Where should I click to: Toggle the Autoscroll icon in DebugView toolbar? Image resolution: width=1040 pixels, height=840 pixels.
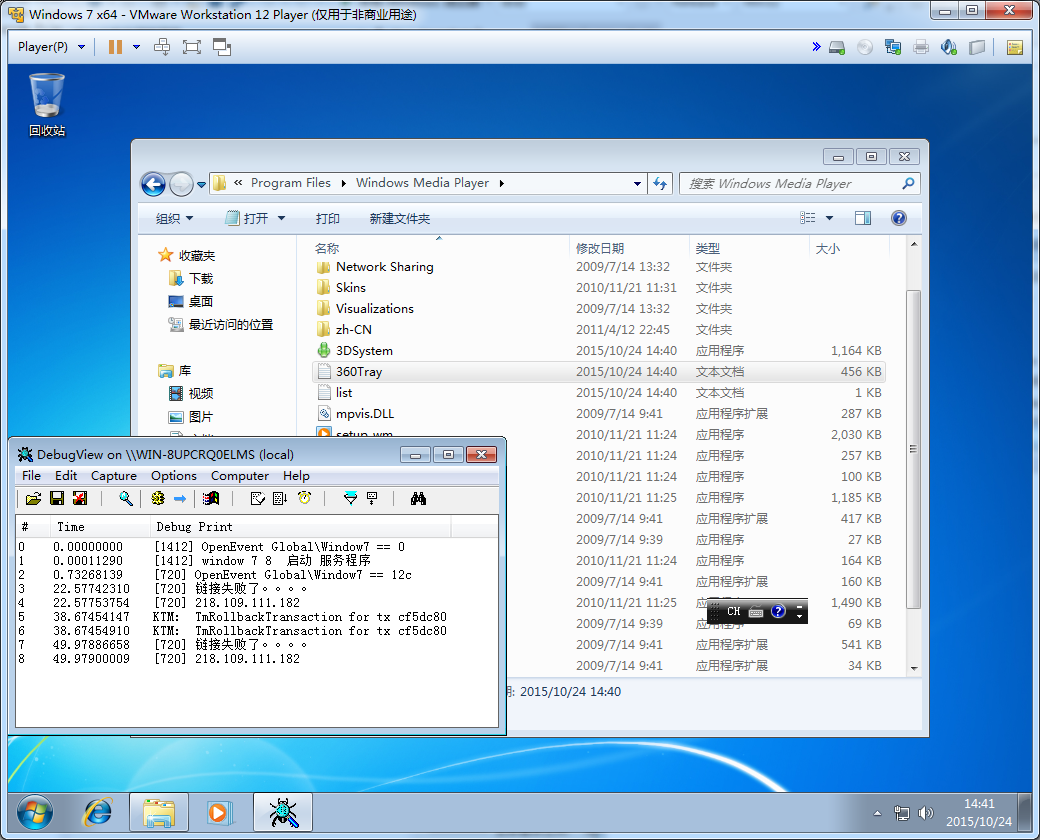click(x=280, y=498)
